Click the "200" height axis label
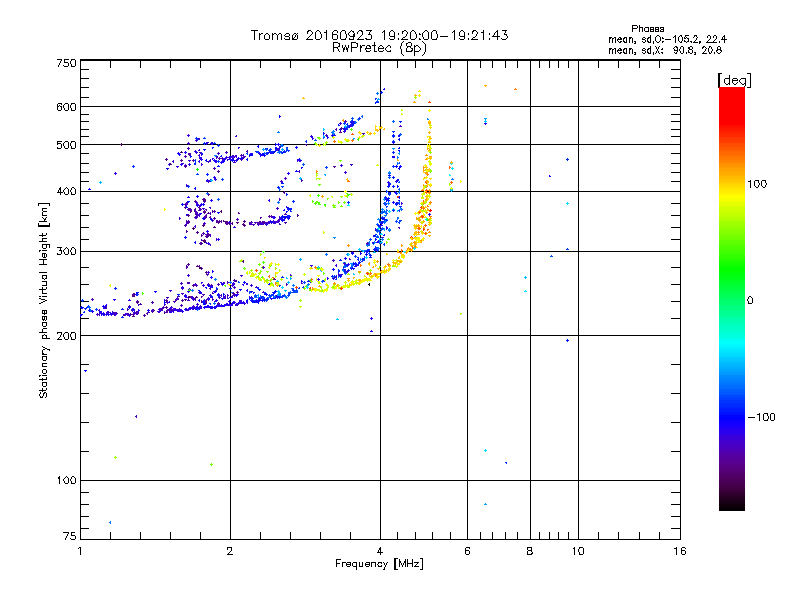Viewport: 800px width, 600px height. 66,336
